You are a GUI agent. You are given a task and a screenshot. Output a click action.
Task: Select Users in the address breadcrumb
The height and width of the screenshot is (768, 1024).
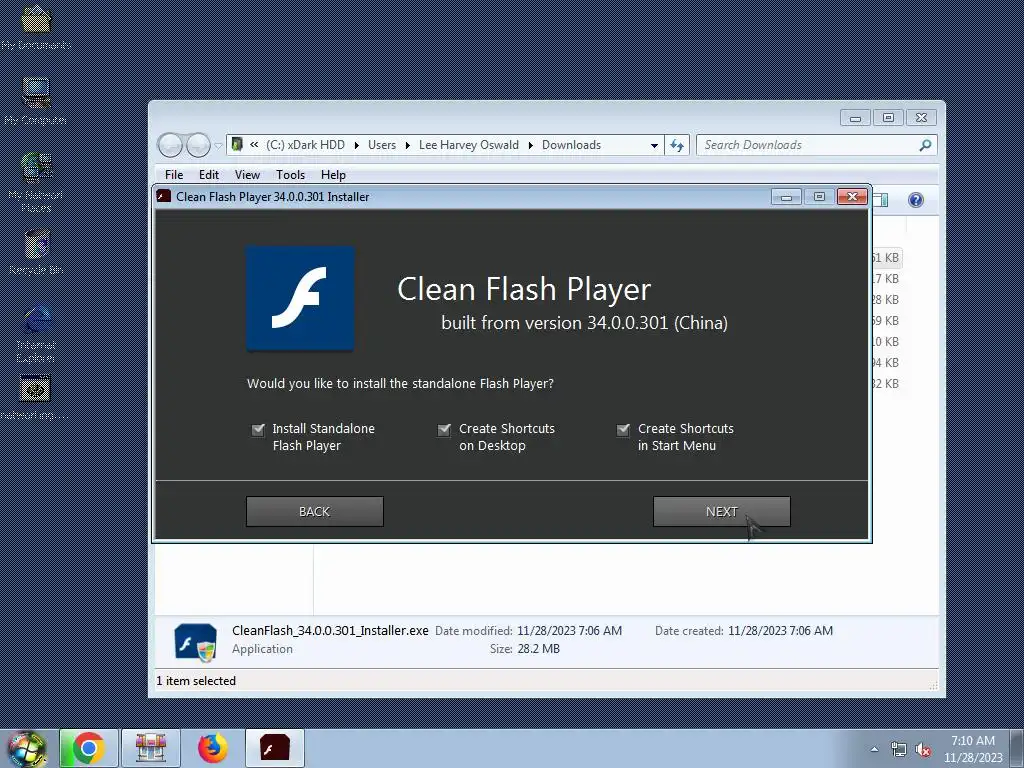coord(381,145)
